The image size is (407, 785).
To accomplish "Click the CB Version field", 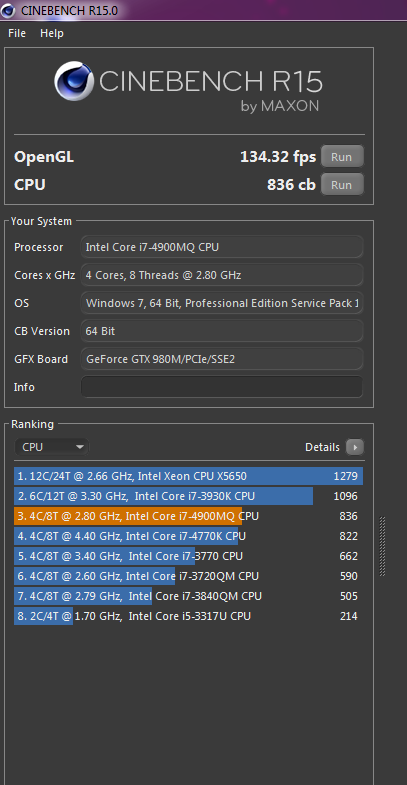I will [x=222, y=331].
